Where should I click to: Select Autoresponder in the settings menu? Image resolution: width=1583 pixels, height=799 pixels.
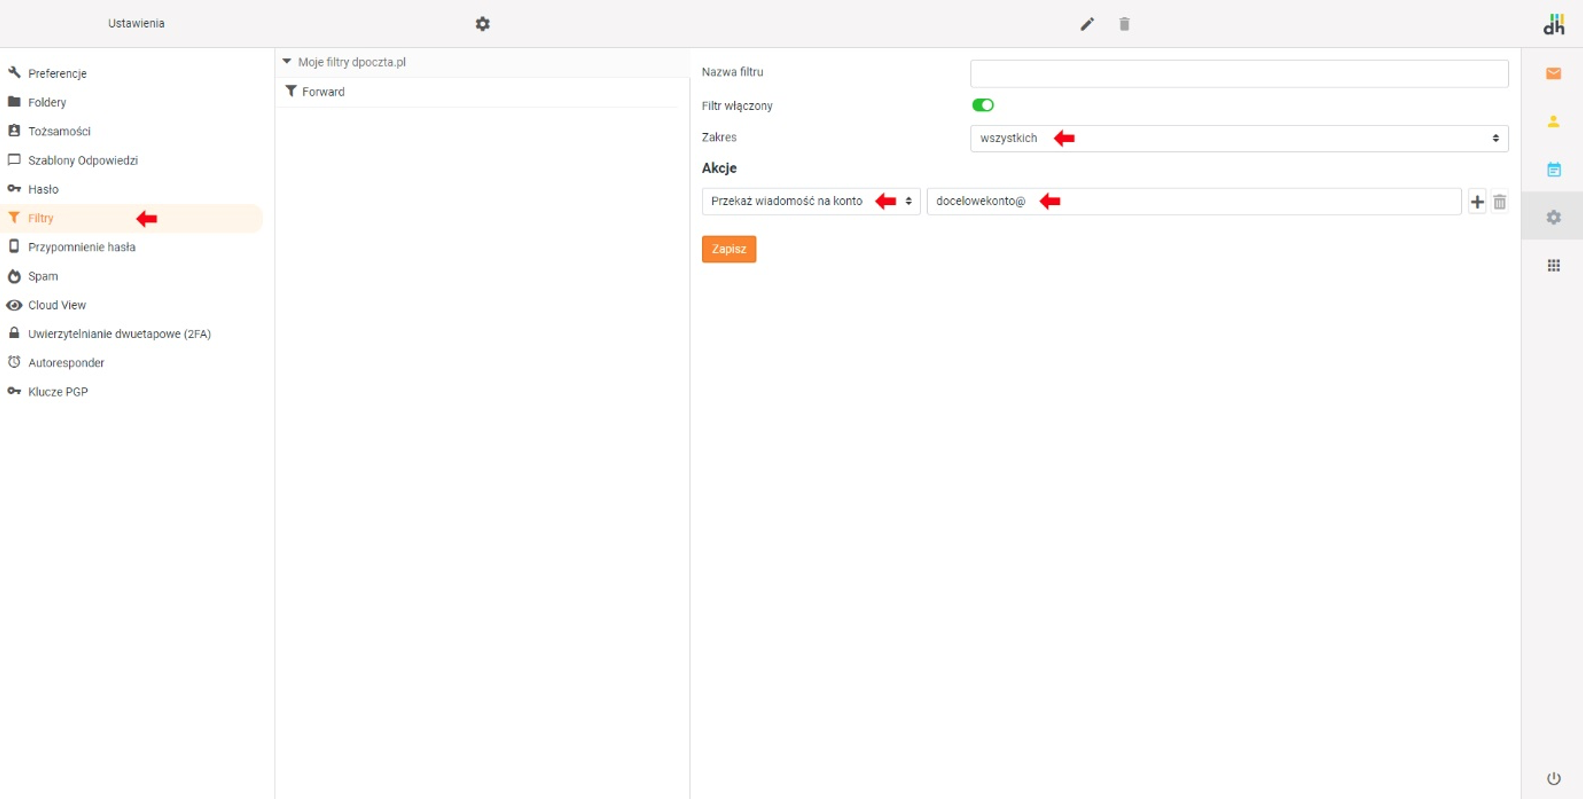click(x=66, y=363)
